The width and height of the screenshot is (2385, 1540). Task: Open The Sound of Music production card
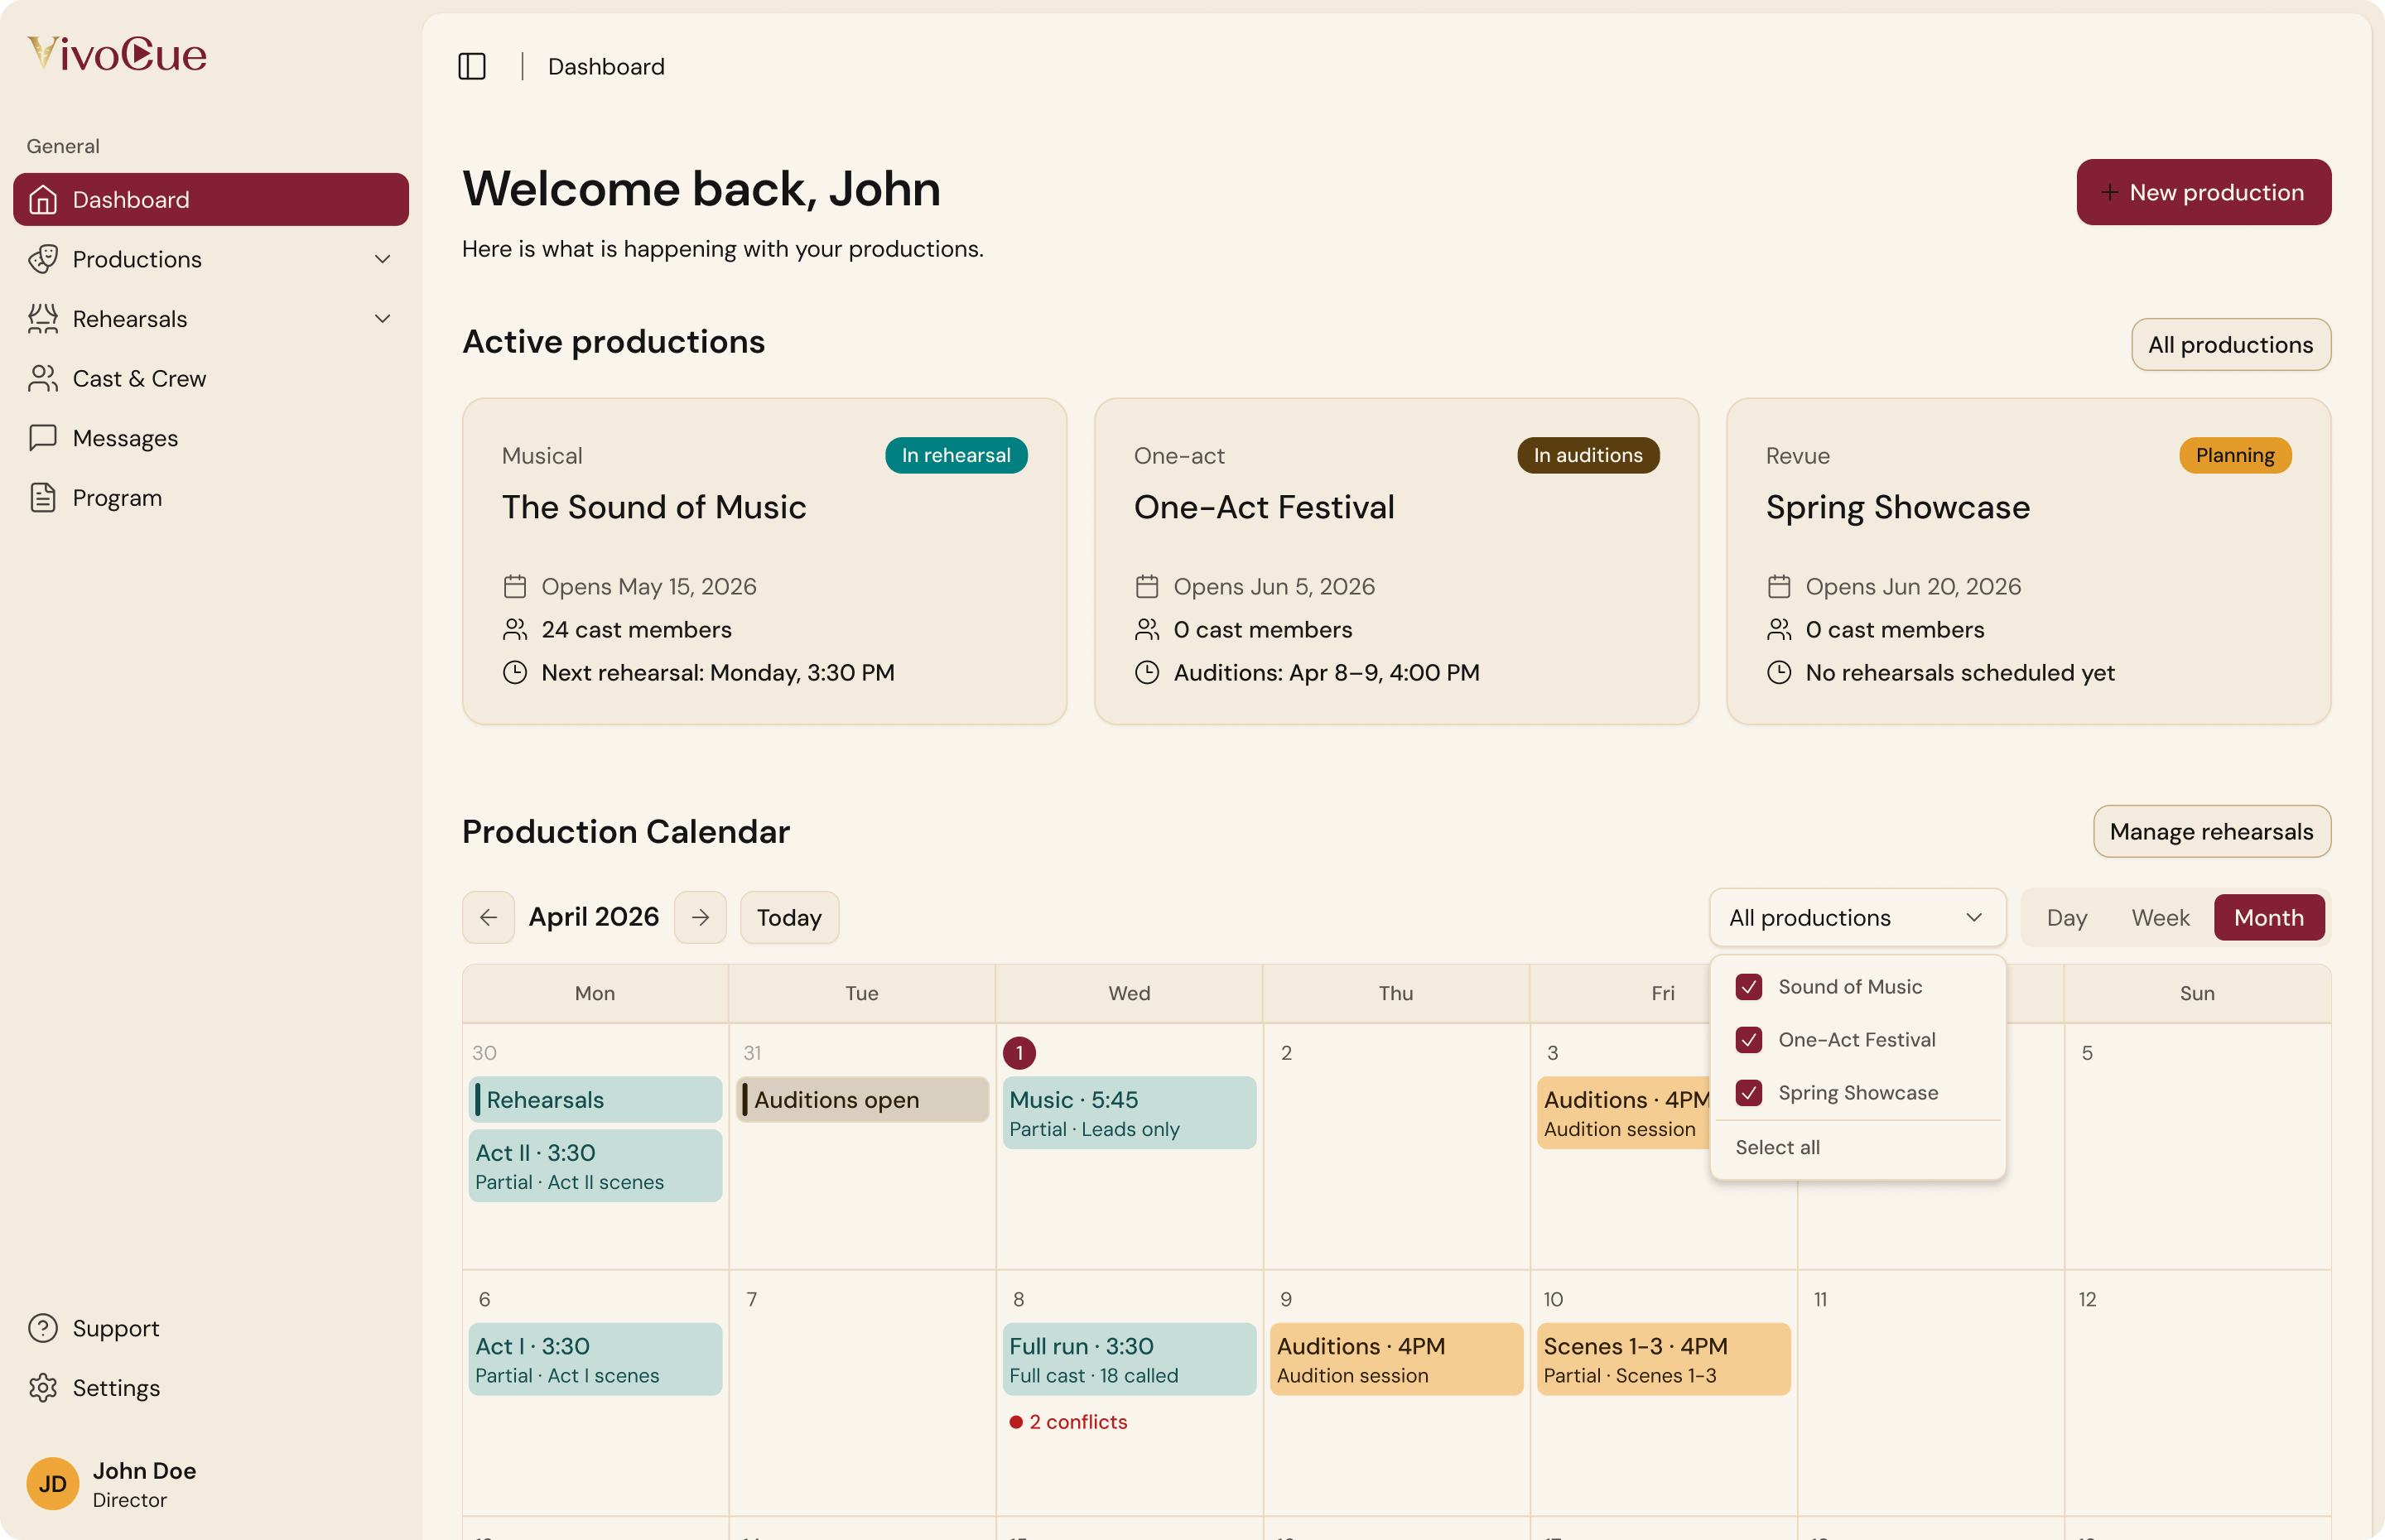(x=764, y=561)
